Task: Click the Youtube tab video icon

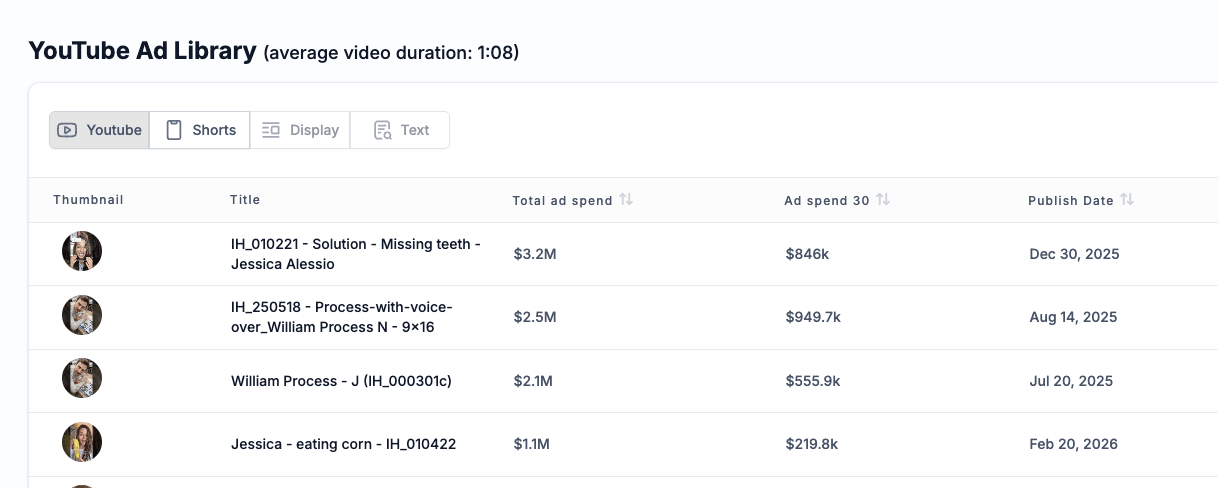Action: (x=67, y=130)
